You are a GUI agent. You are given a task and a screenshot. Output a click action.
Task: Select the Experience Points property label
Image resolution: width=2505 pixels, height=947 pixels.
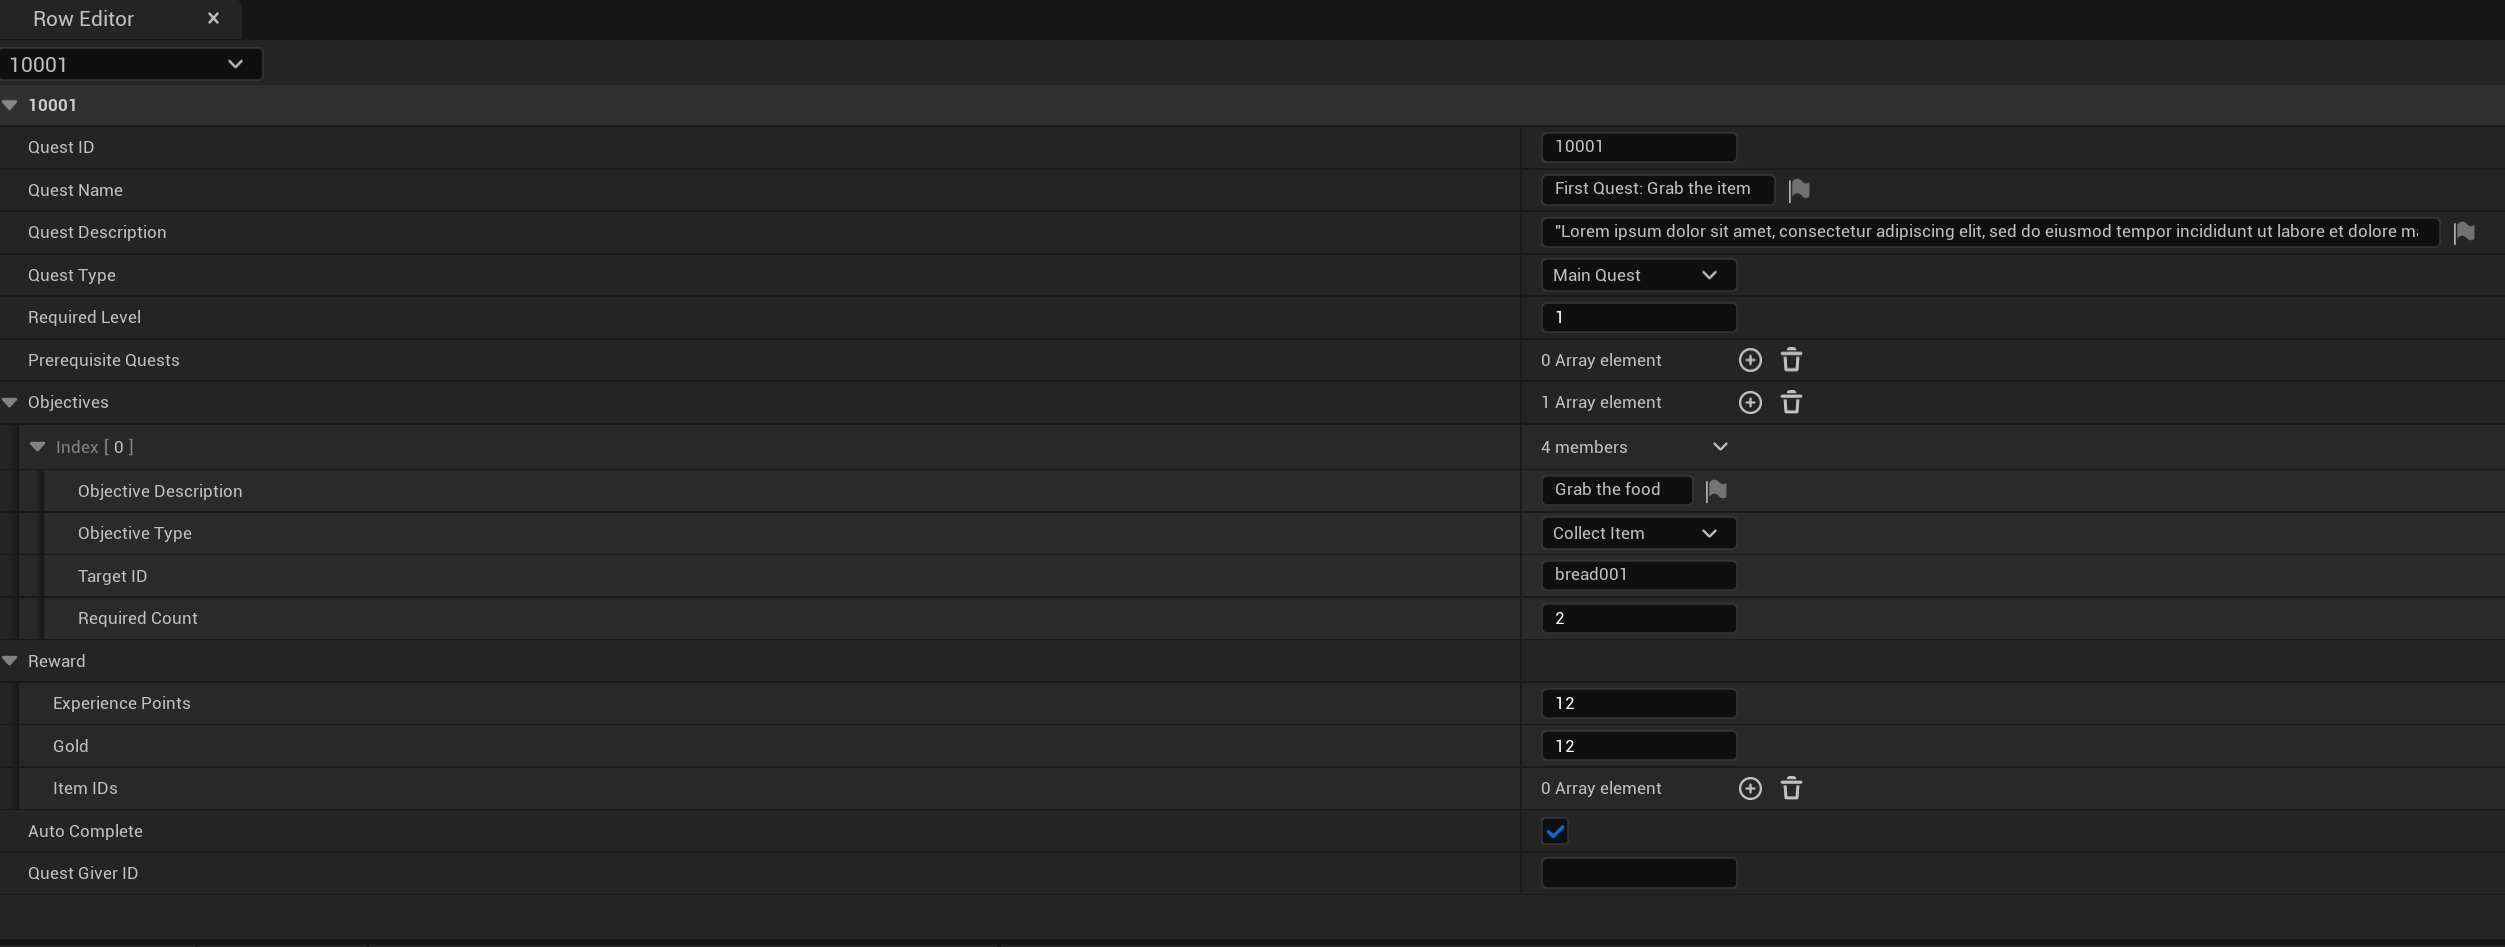[x=122, y=703]
